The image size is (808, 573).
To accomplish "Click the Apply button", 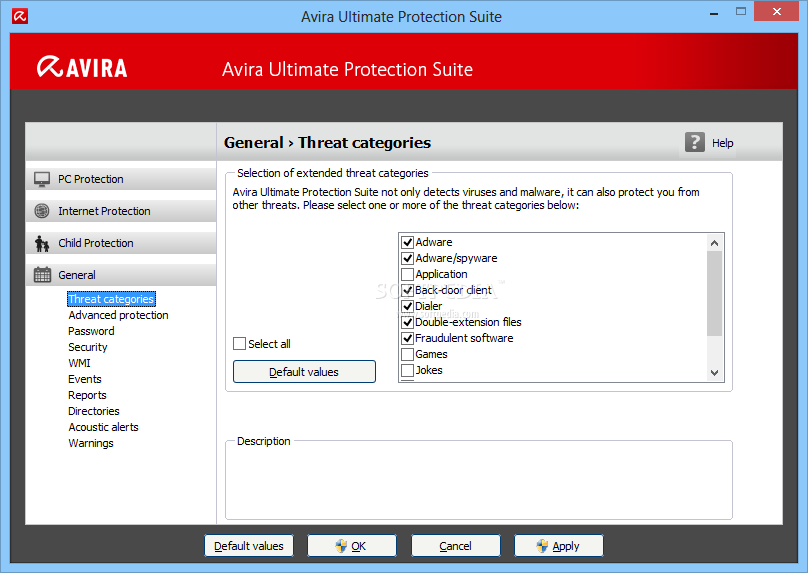I will [559, 546].
